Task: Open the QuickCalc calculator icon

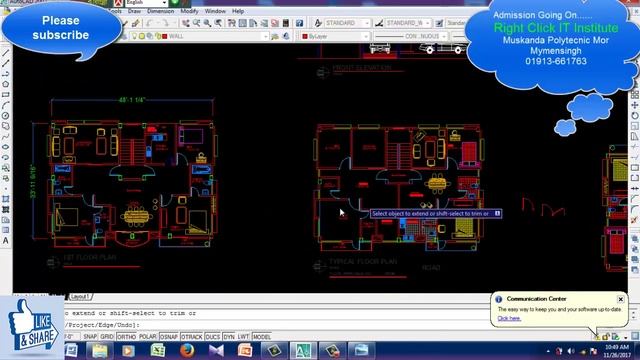Action: 286,23
